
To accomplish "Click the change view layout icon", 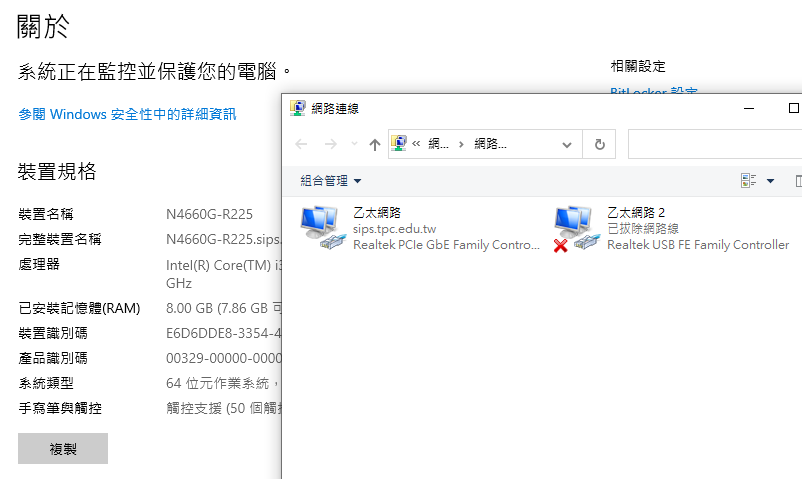I will 748,181.
